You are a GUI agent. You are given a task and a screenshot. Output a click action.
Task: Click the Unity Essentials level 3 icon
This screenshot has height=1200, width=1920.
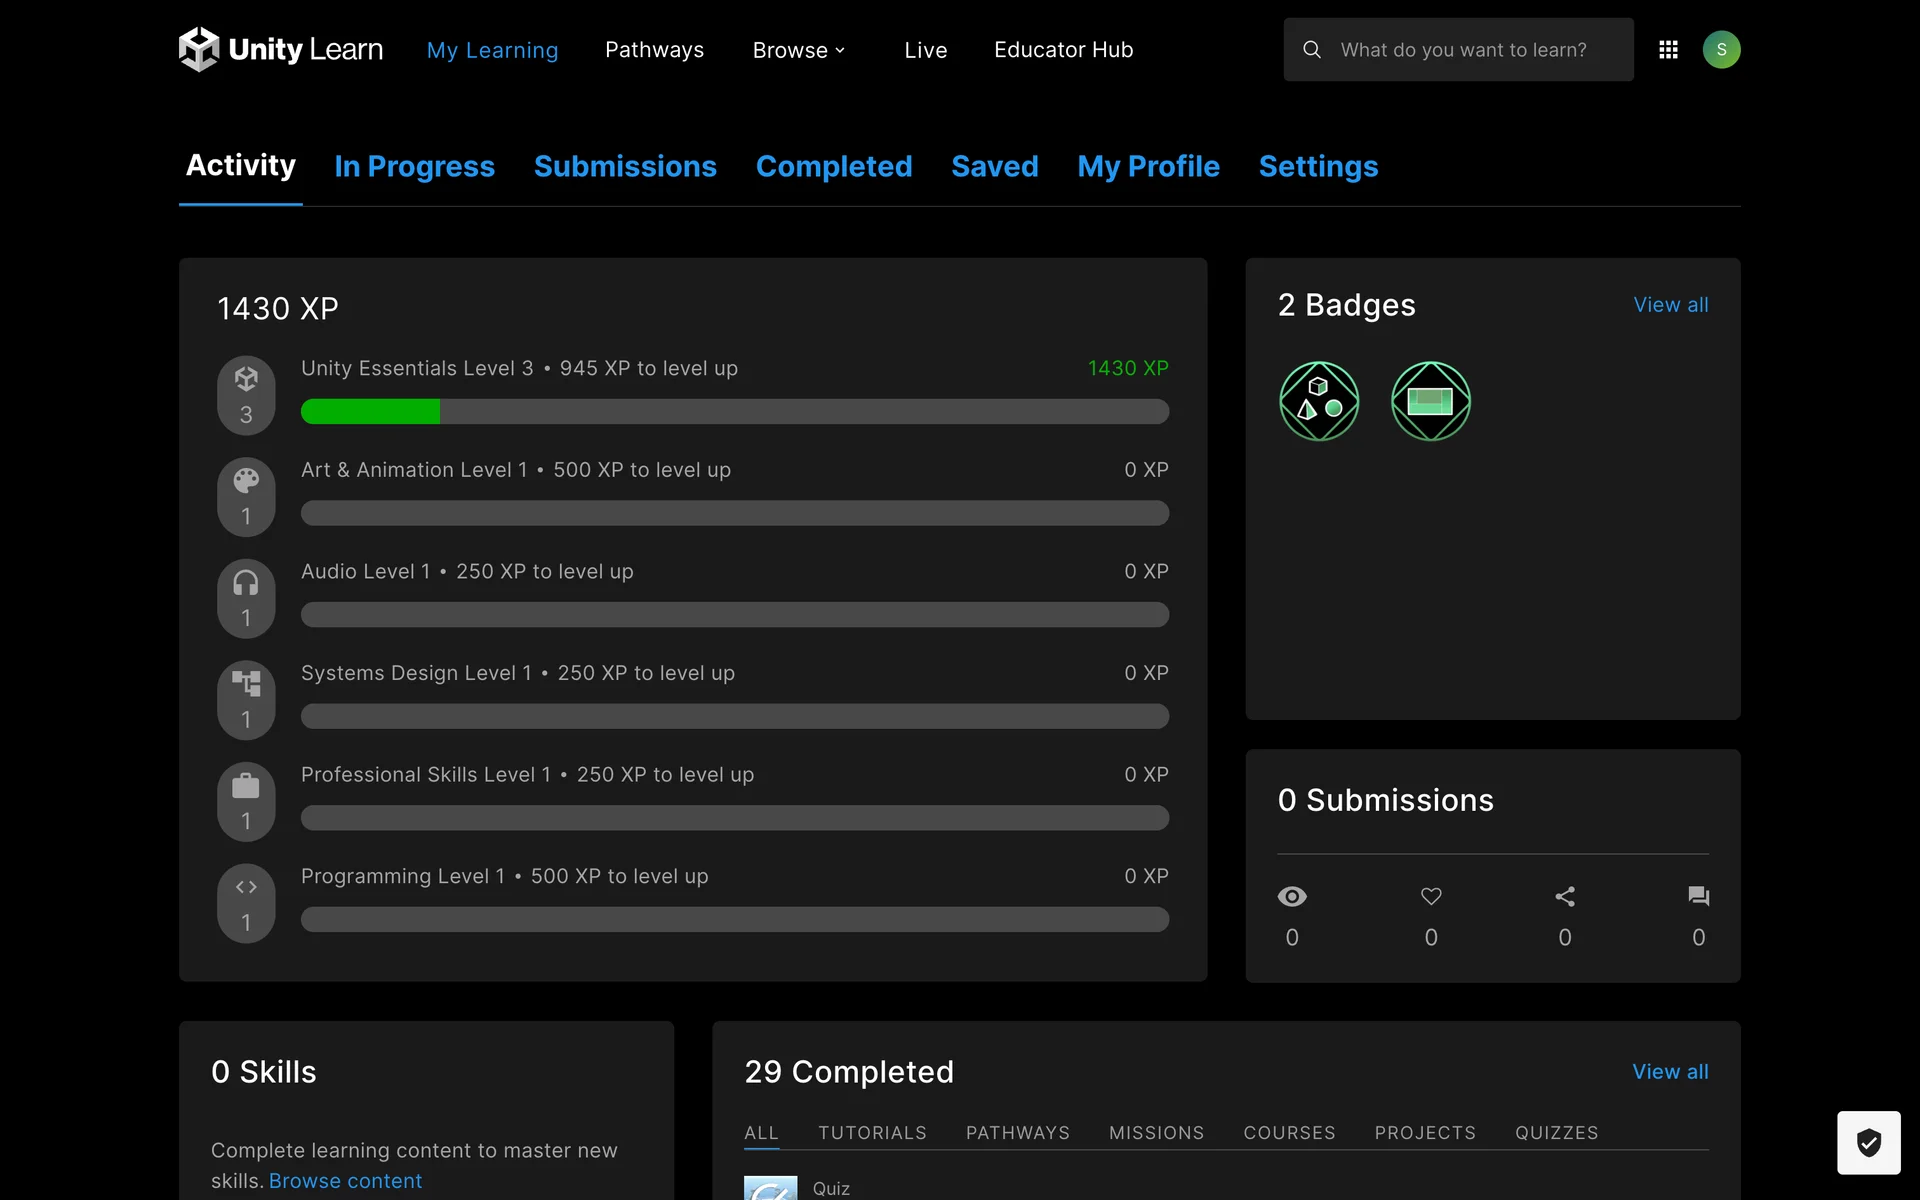[x=246, y=394]
